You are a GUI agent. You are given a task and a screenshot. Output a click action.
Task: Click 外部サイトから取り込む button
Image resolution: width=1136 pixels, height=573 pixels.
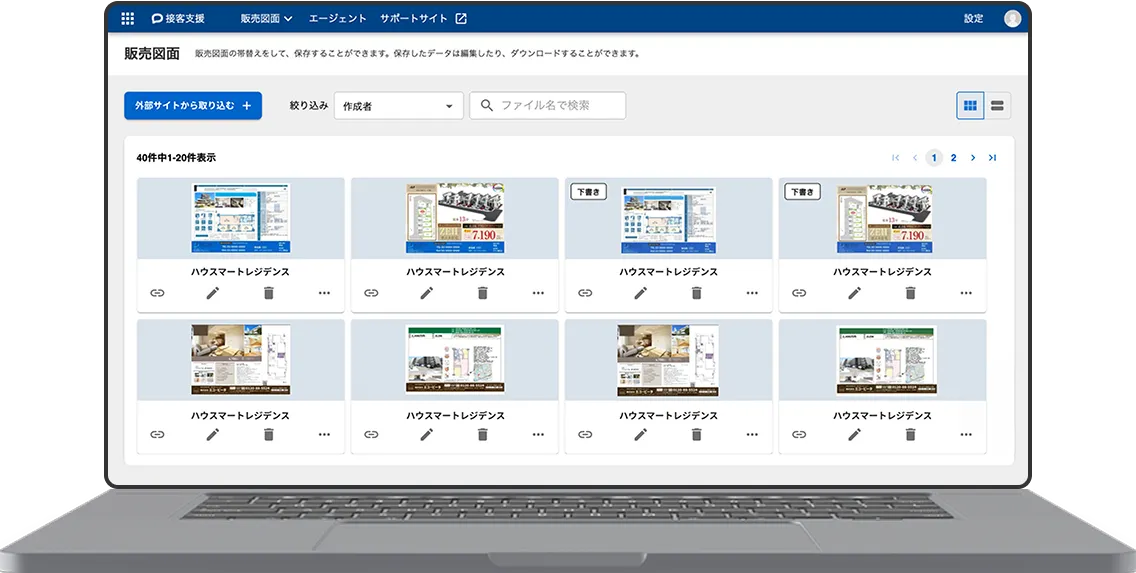point(193,106)
